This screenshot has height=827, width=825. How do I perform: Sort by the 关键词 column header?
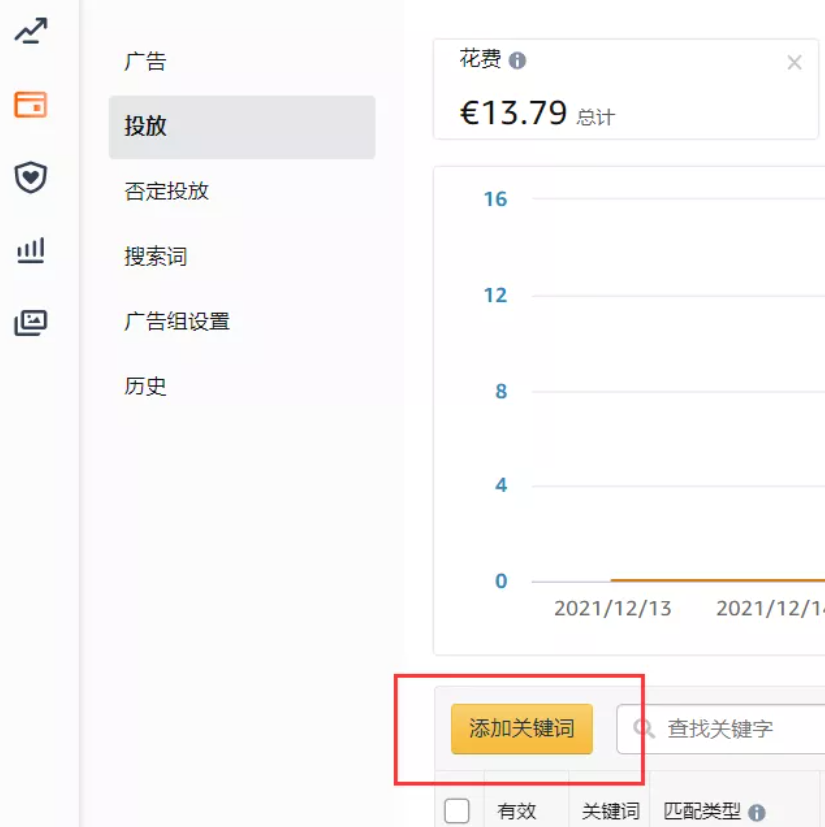[x=610, y=811]
